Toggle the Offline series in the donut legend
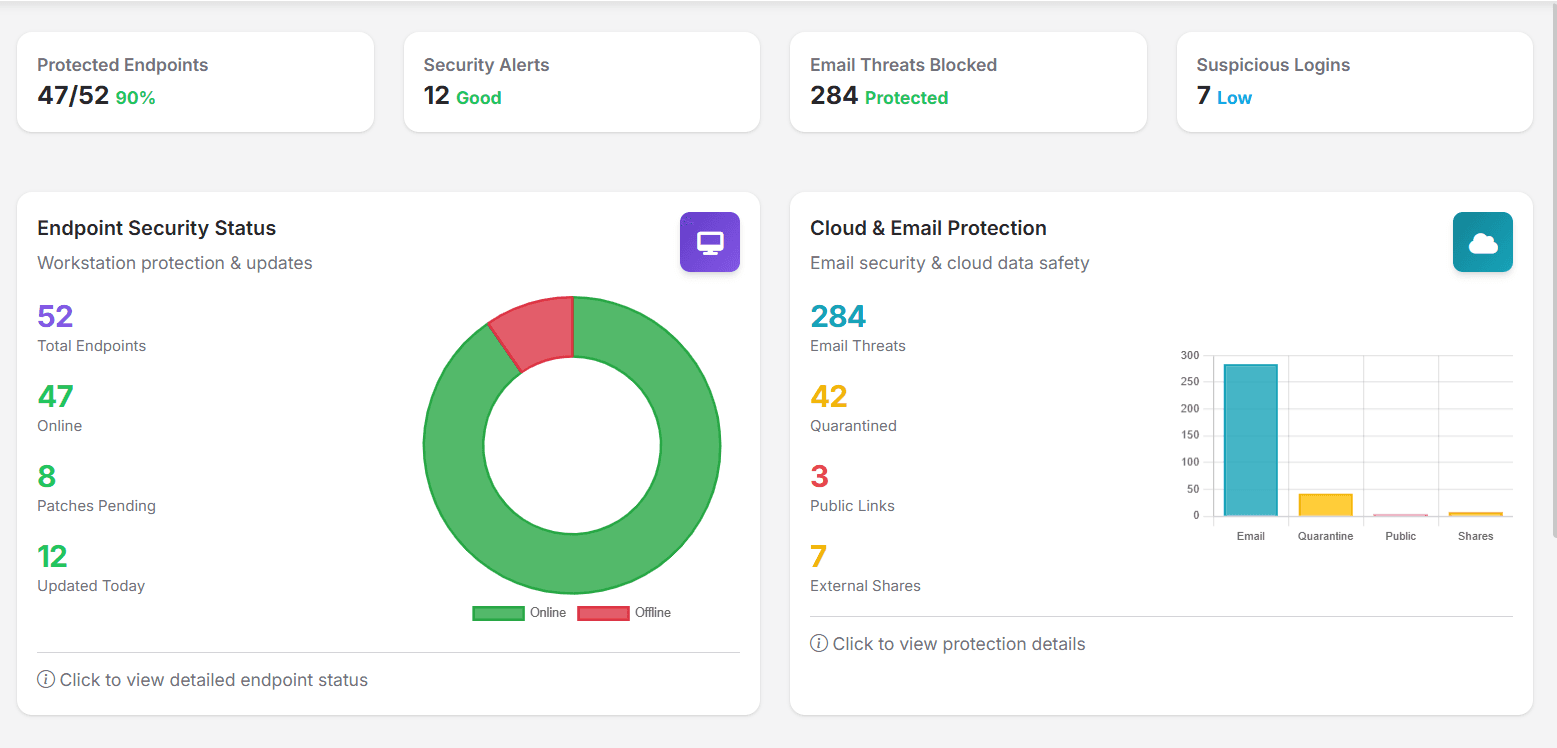 pos(652,612)
